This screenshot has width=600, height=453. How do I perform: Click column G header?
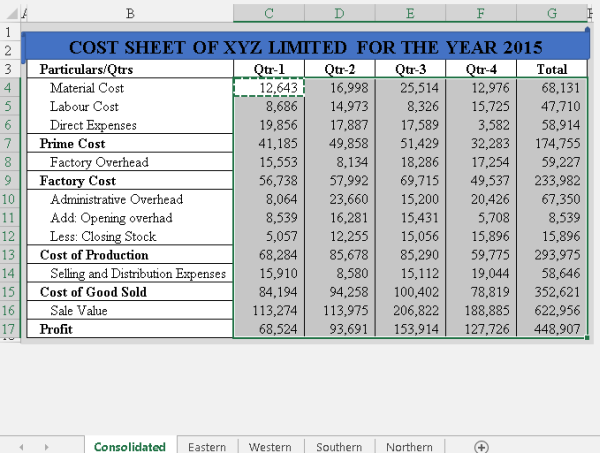point(552,12)
